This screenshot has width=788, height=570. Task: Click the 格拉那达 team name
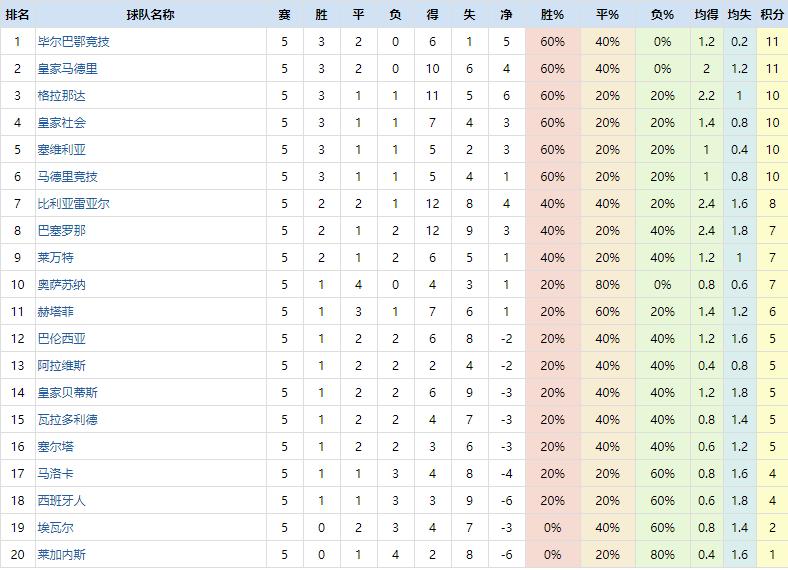tap(61, 96)
